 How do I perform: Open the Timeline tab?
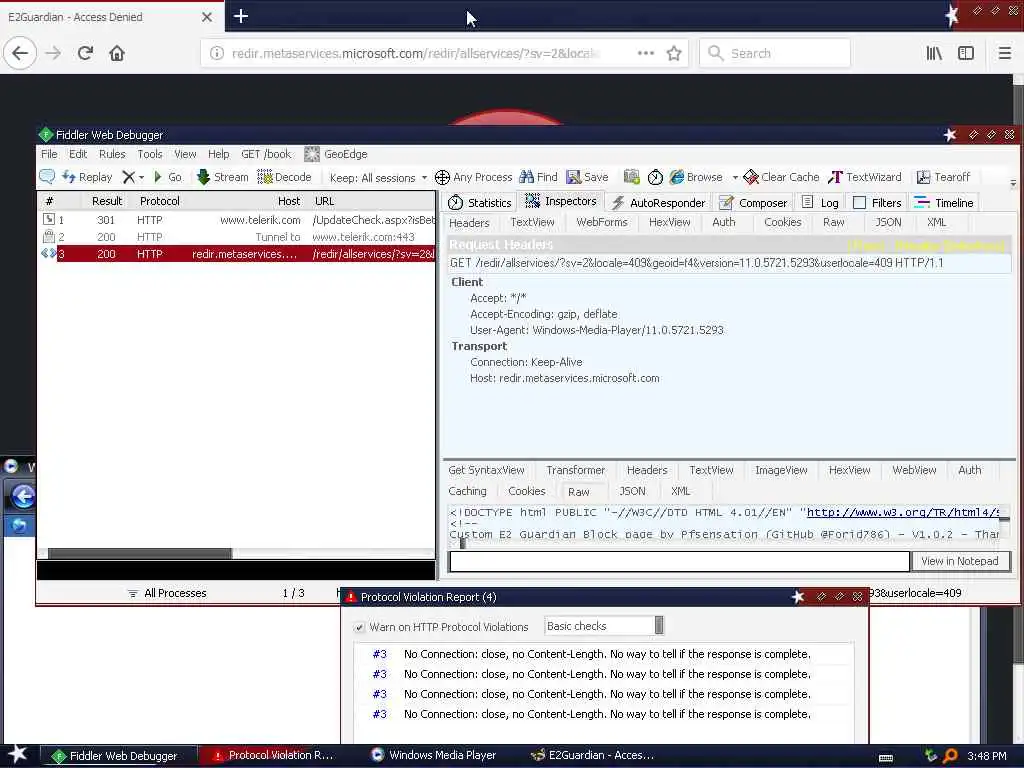944,202
